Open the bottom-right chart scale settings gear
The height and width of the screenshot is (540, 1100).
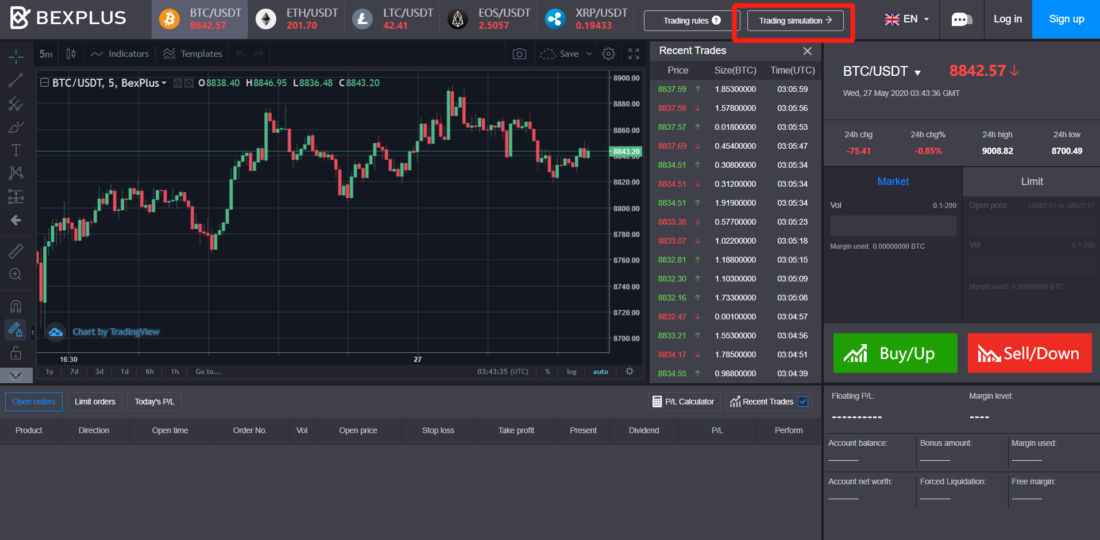[629, 371]
